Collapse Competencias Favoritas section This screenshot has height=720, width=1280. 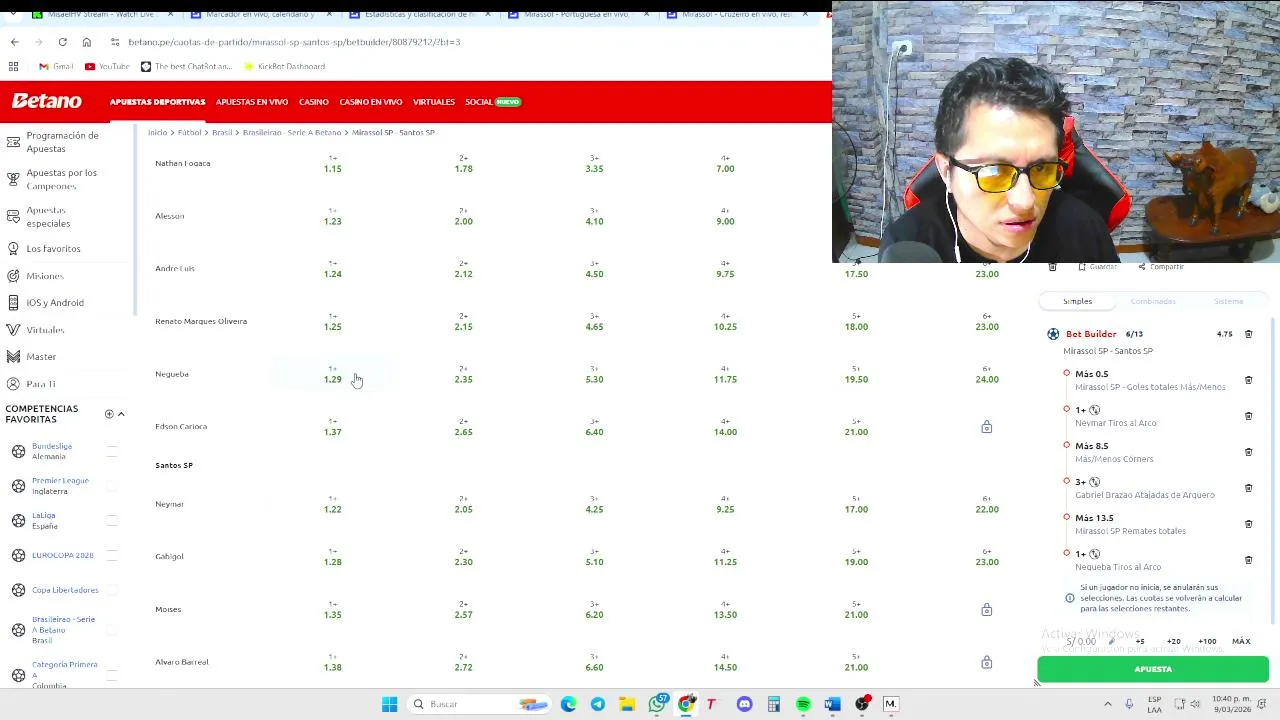tap(121, 414)
